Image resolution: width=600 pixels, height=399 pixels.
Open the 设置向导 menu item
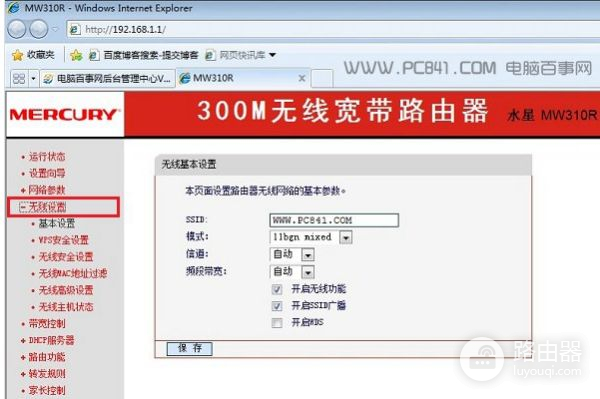[x=47, y=173]
